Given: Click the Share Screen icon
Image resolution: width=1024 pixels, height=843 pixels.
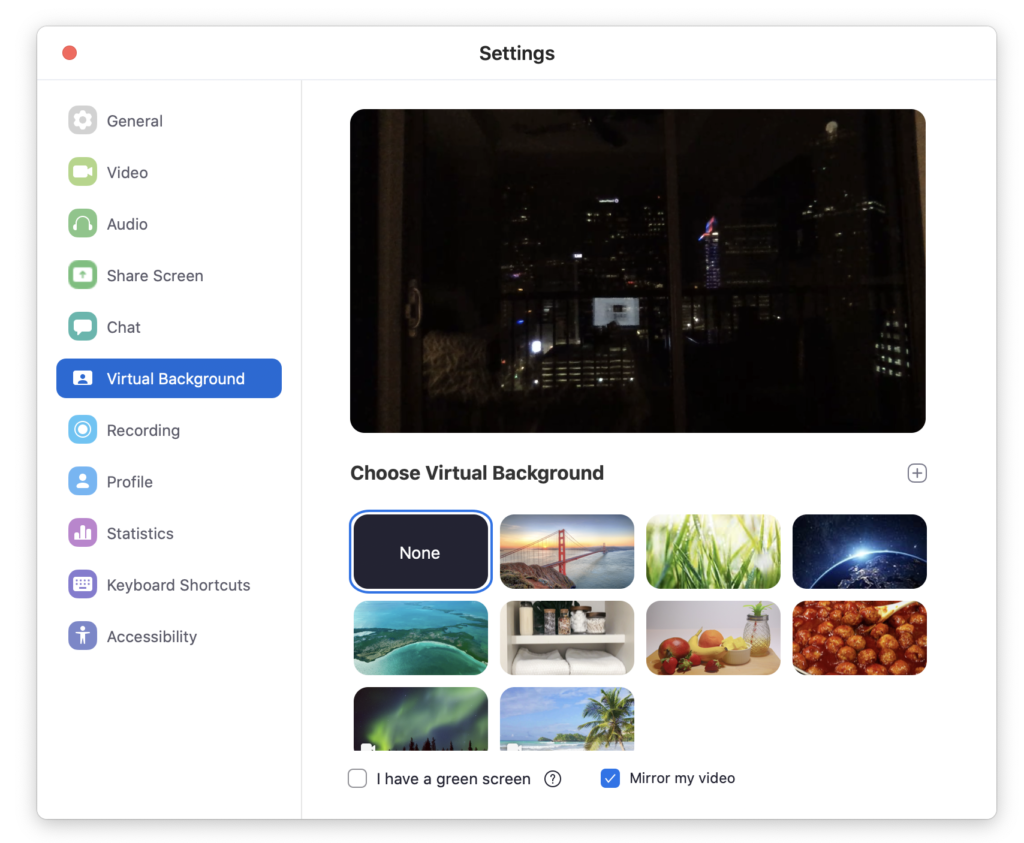Looking at the screenshot, I should click(82, 275).
